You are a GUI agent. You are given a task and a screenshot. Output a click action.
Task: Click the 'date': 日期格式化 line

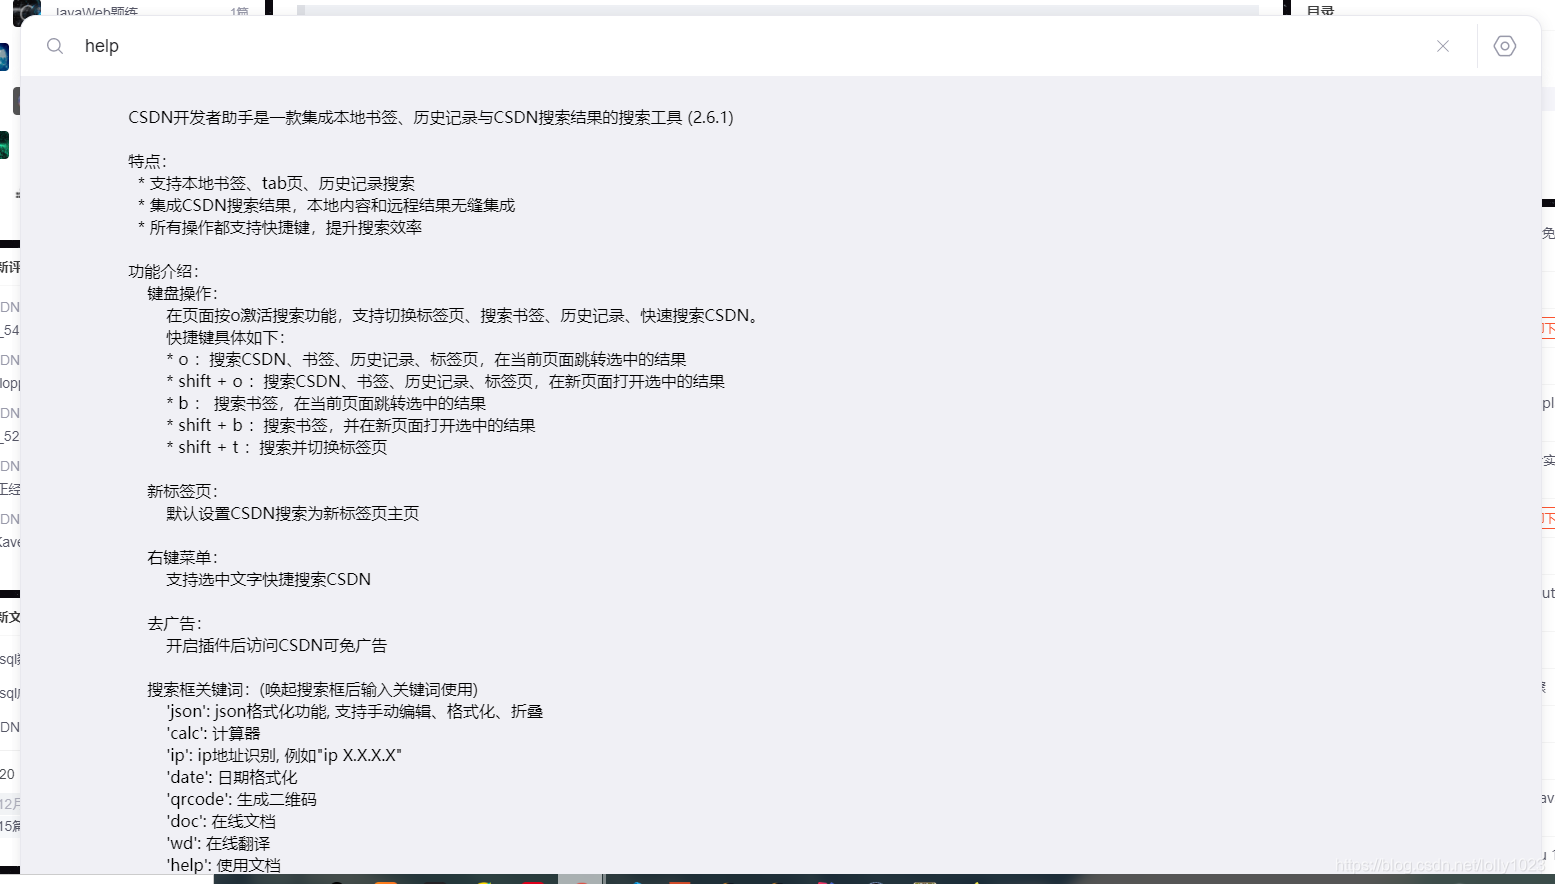pyautogui.click(x=232, y=778)
